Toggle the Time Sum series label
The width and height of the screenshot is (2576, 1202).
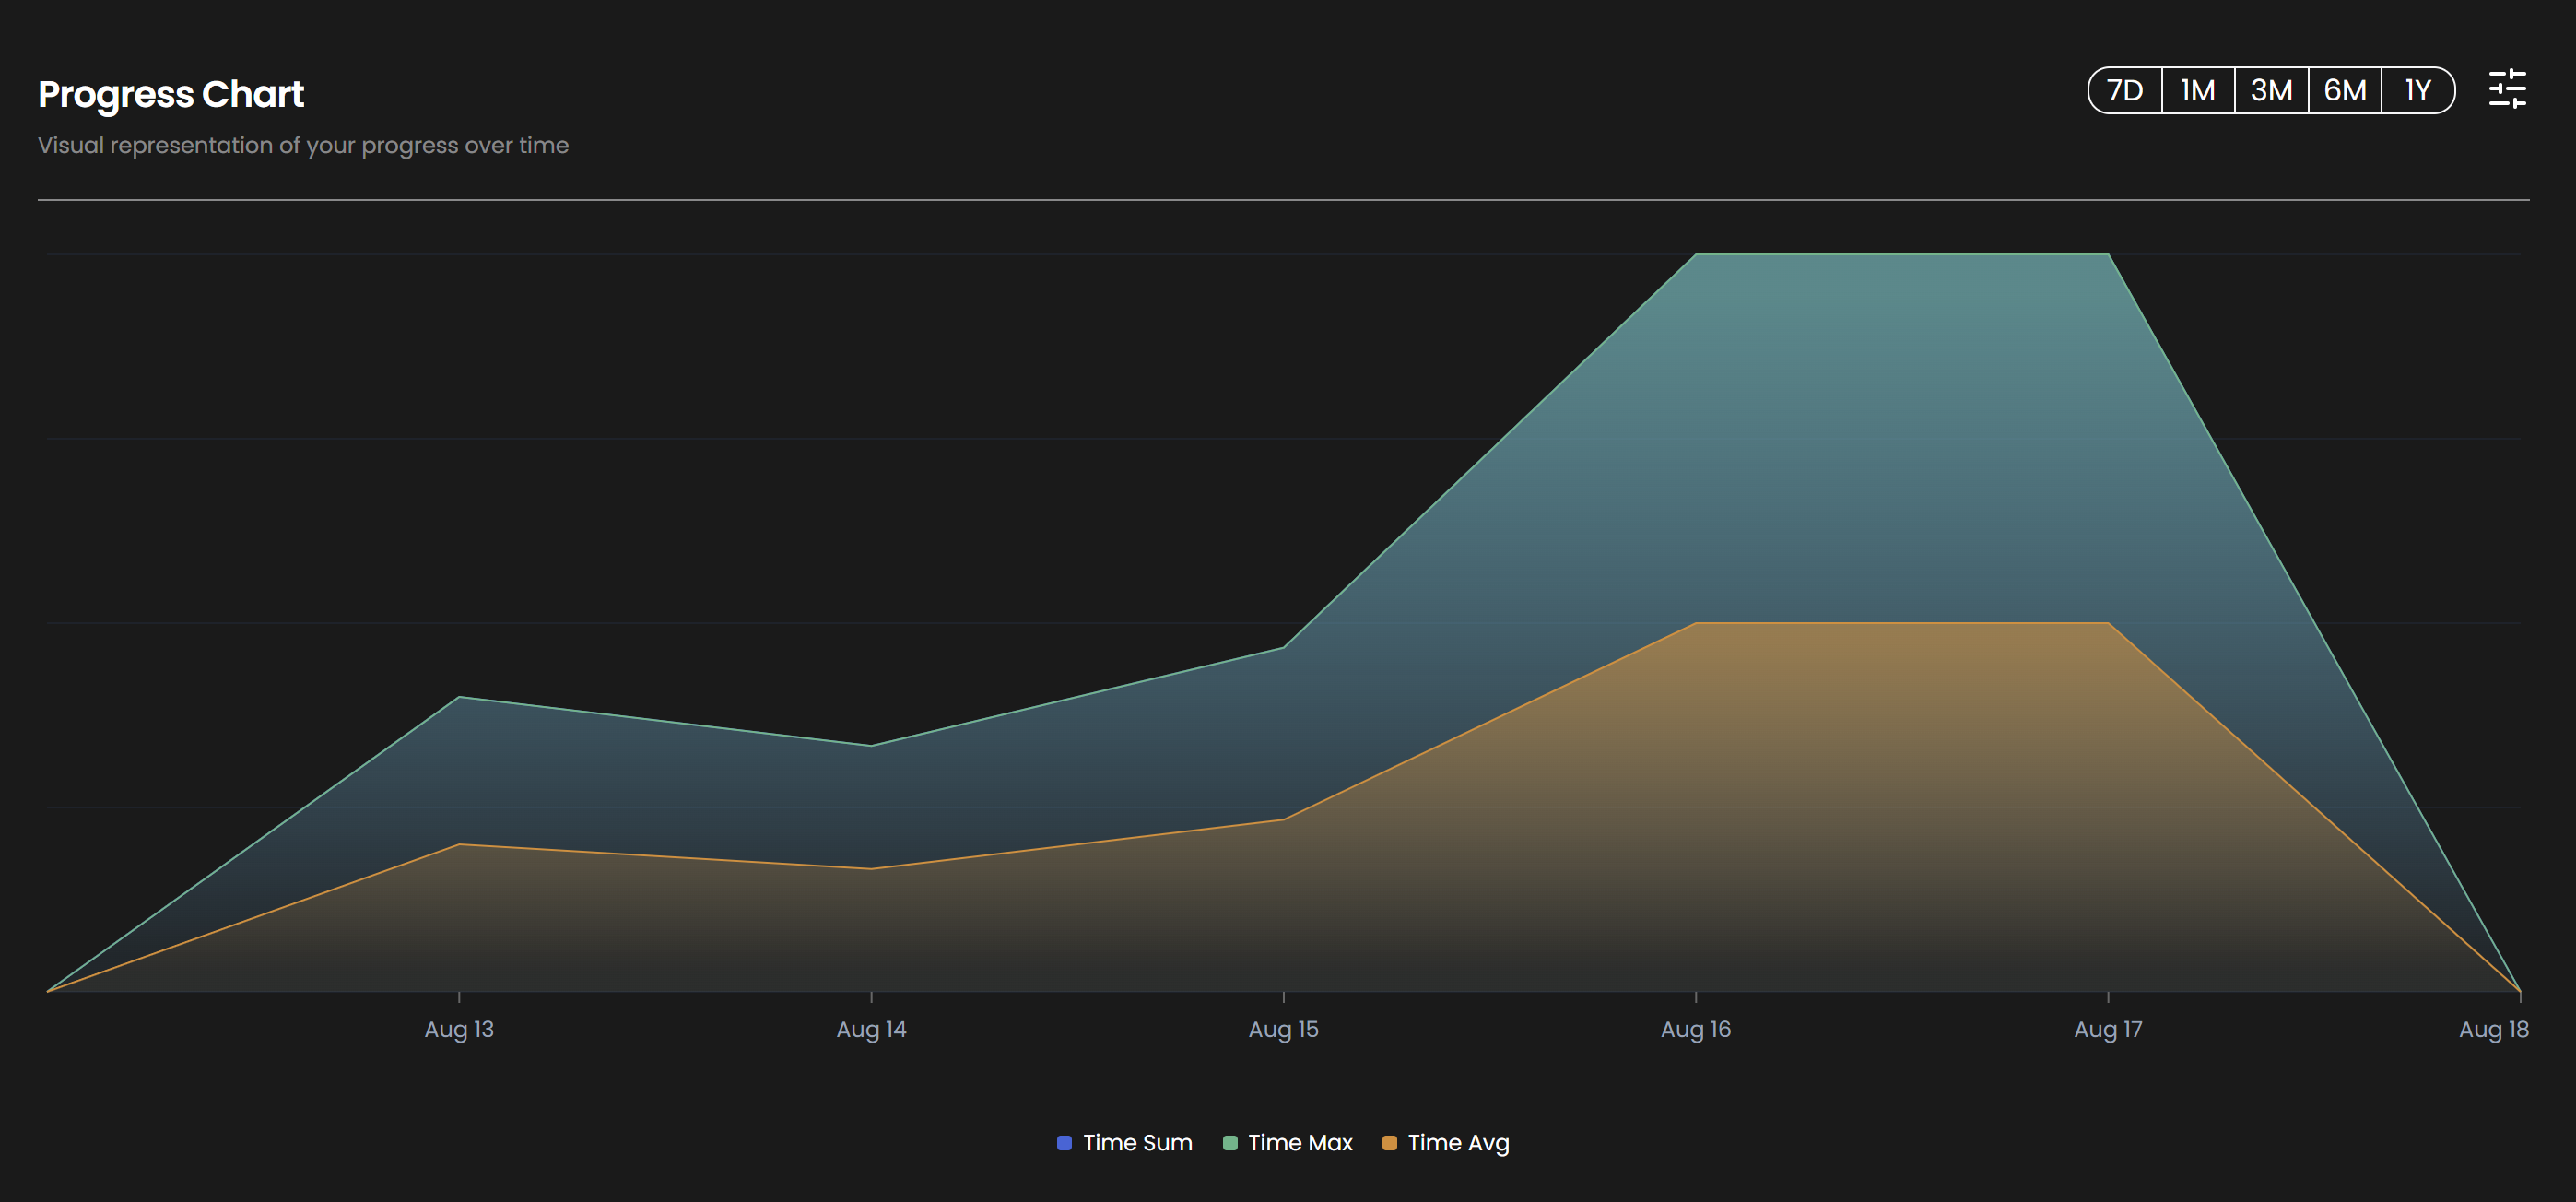1137,1142
